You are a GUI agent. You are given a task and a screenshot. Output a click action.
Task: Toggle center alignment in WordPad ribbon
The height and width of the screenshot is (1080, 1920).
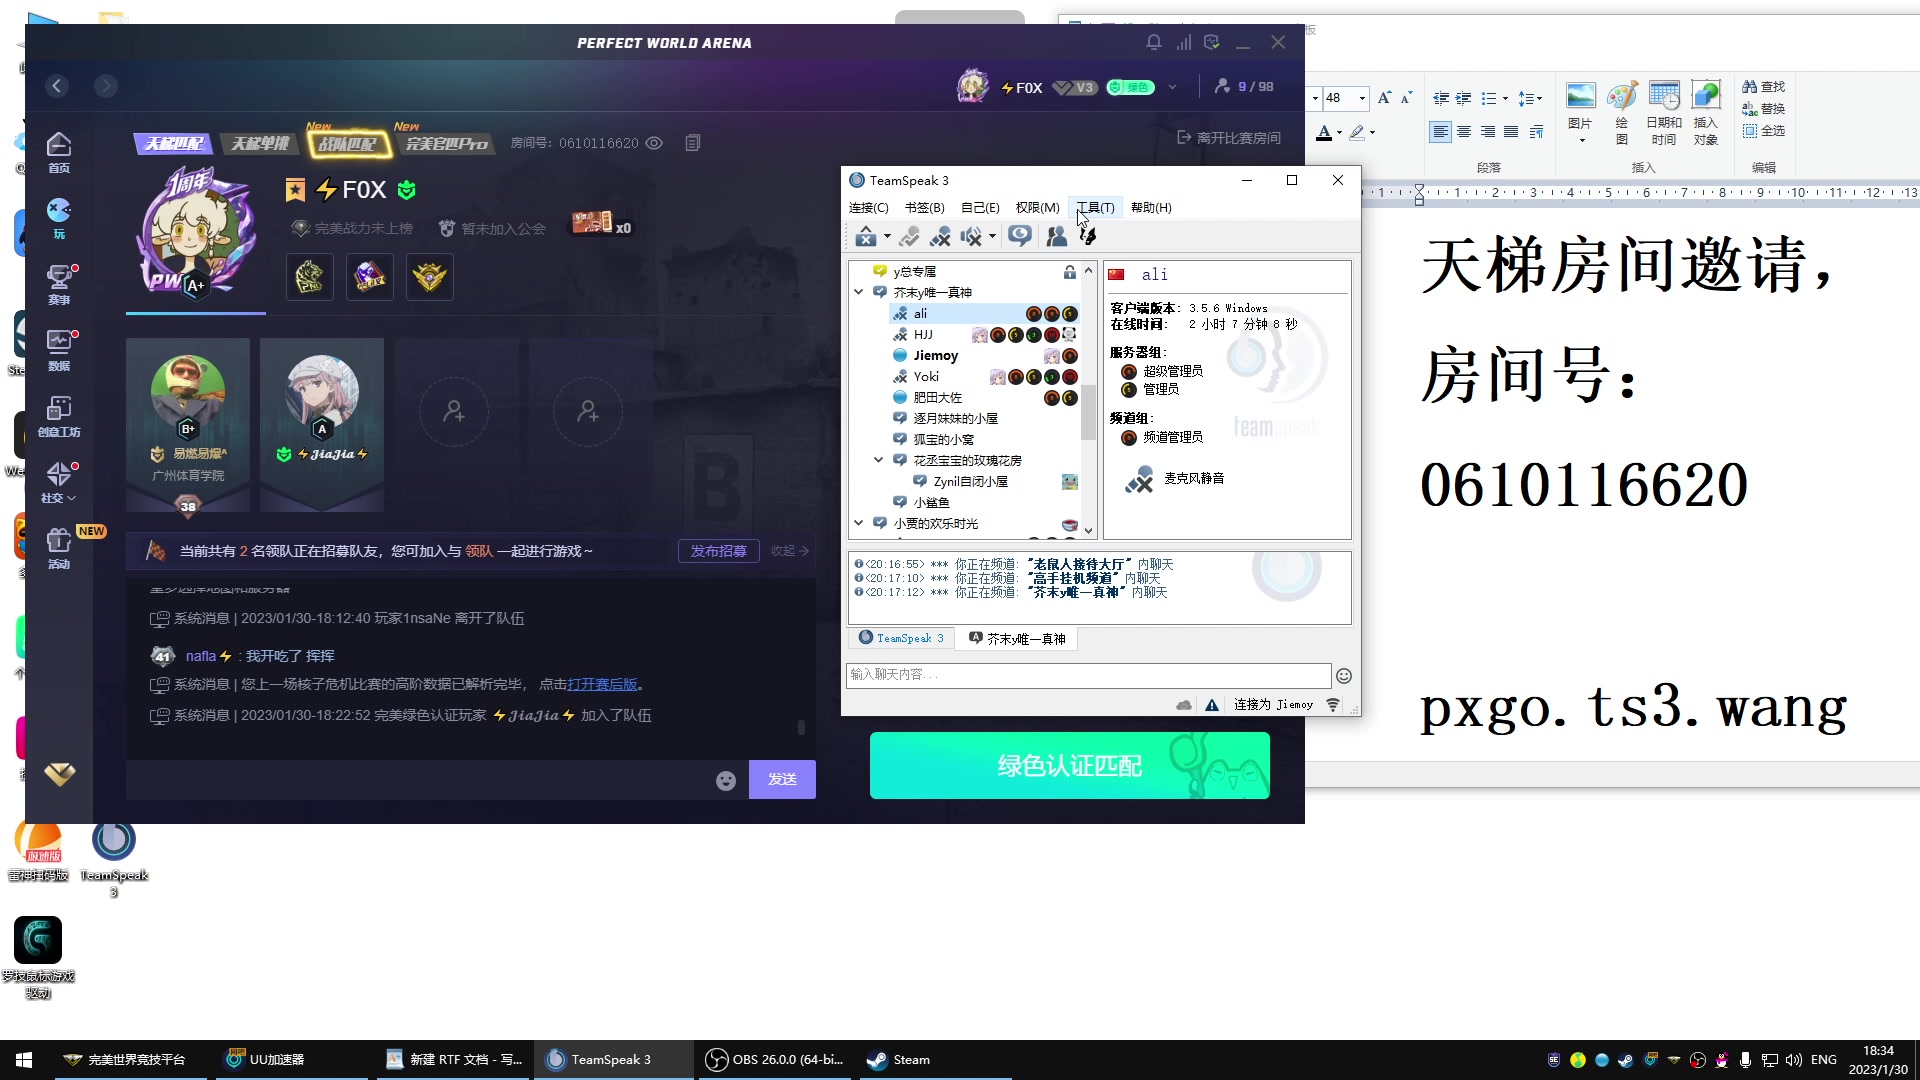click(1464, 132)
